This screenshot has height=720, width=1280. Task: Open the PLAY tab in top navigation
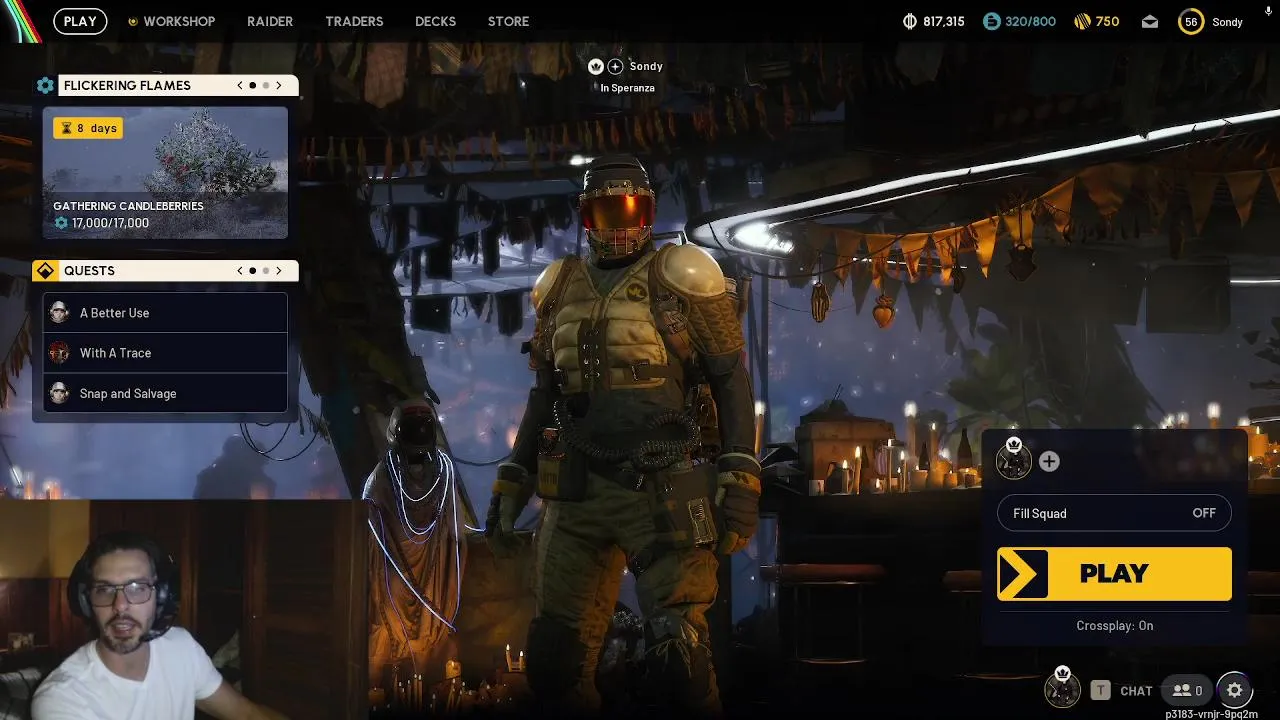(x=80, y=21)
